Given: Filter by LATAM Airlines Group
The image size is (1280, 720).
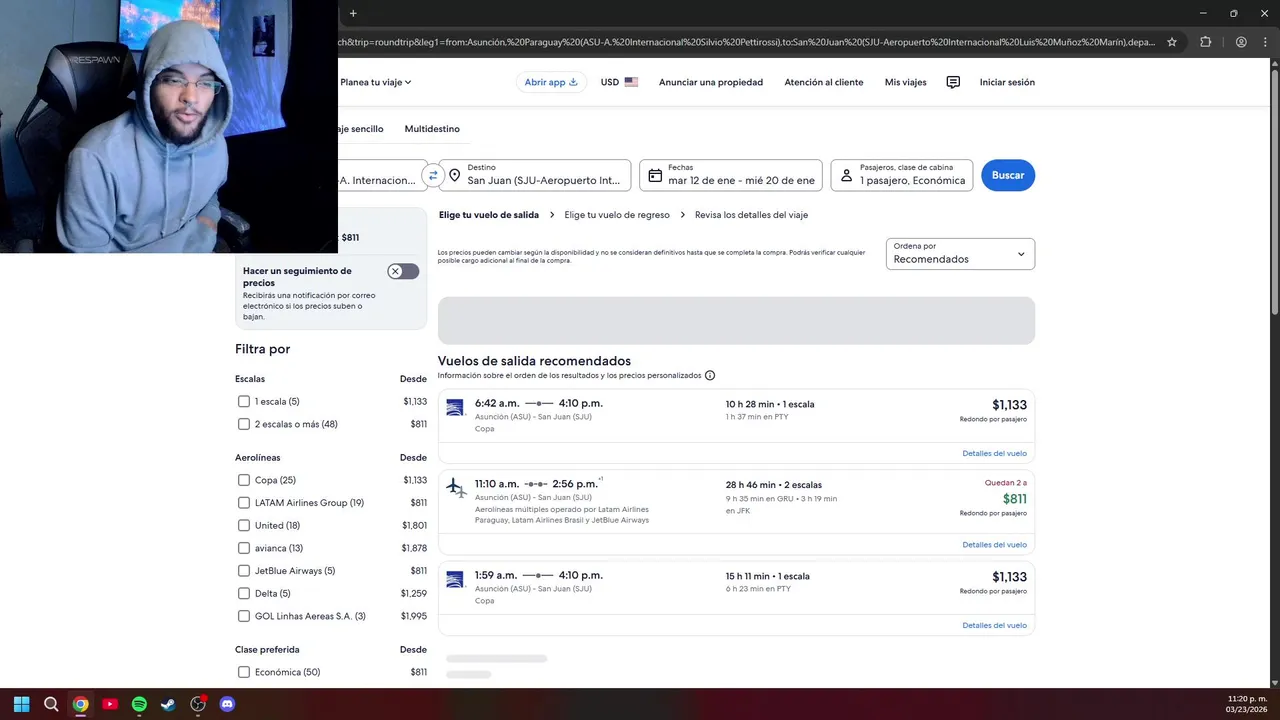Looking at the screenshot, I should tap(244, 503).
